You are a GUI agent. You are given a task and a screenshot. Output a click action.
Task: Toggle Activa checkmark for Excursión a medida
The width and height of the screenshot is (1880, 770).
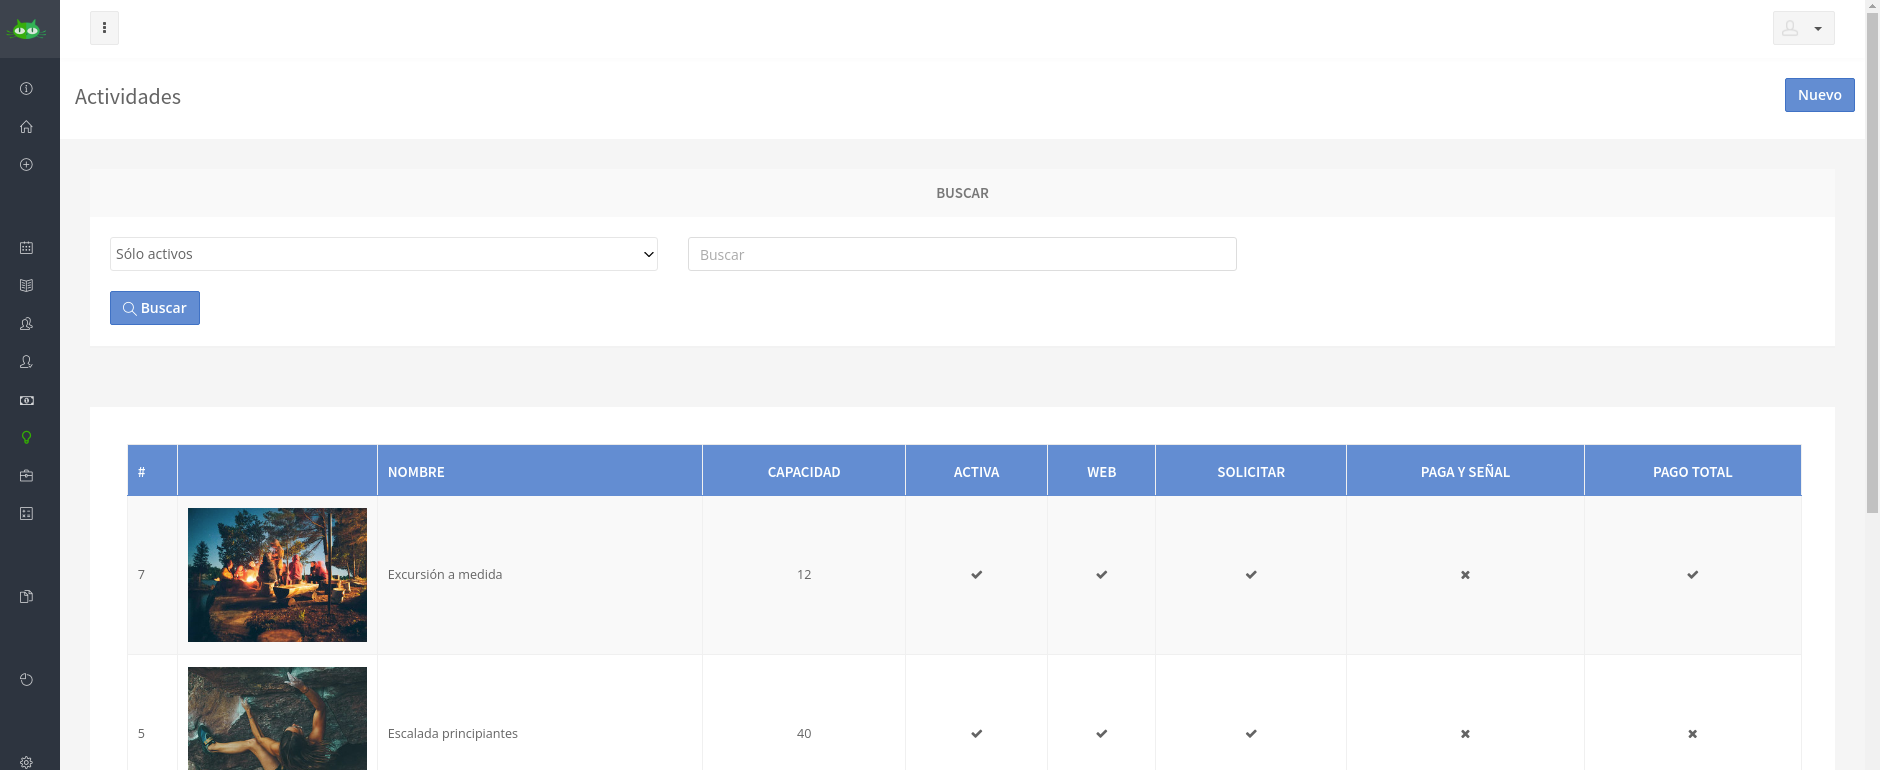click(x=976, y=575)
